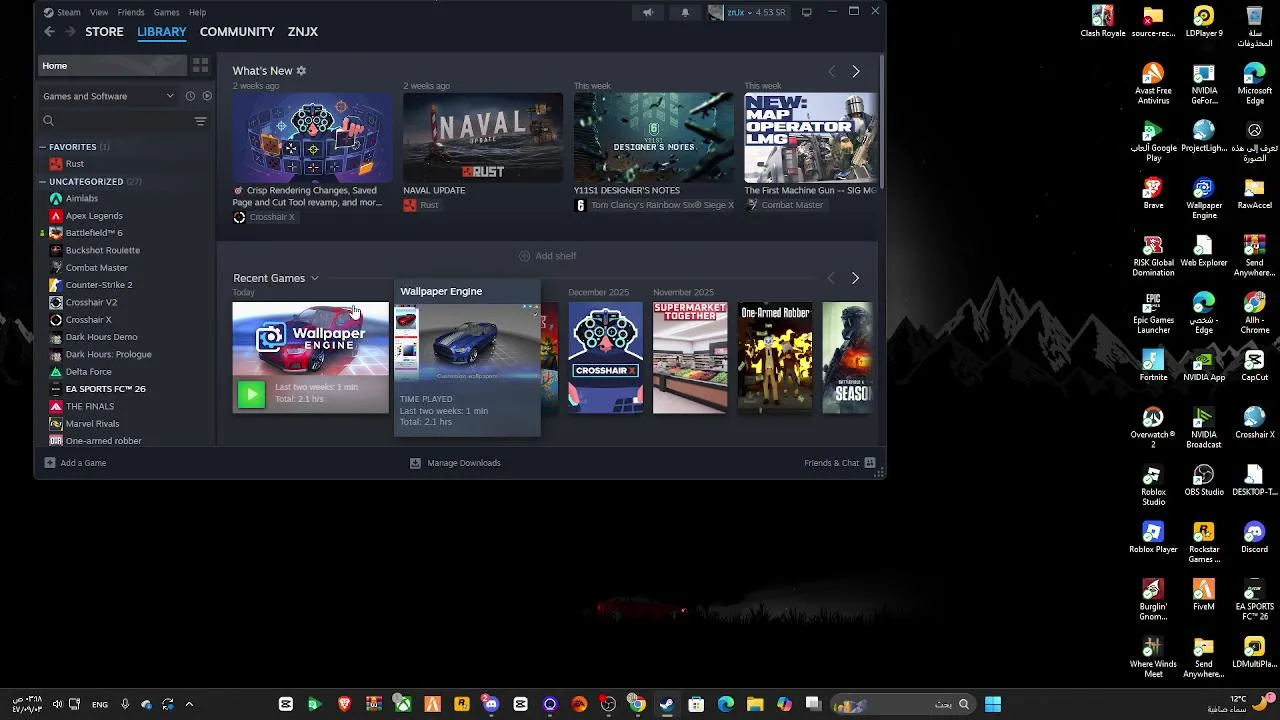Open the Friends menu
This screenshot has height=720, width=1280.
[131, 12]
